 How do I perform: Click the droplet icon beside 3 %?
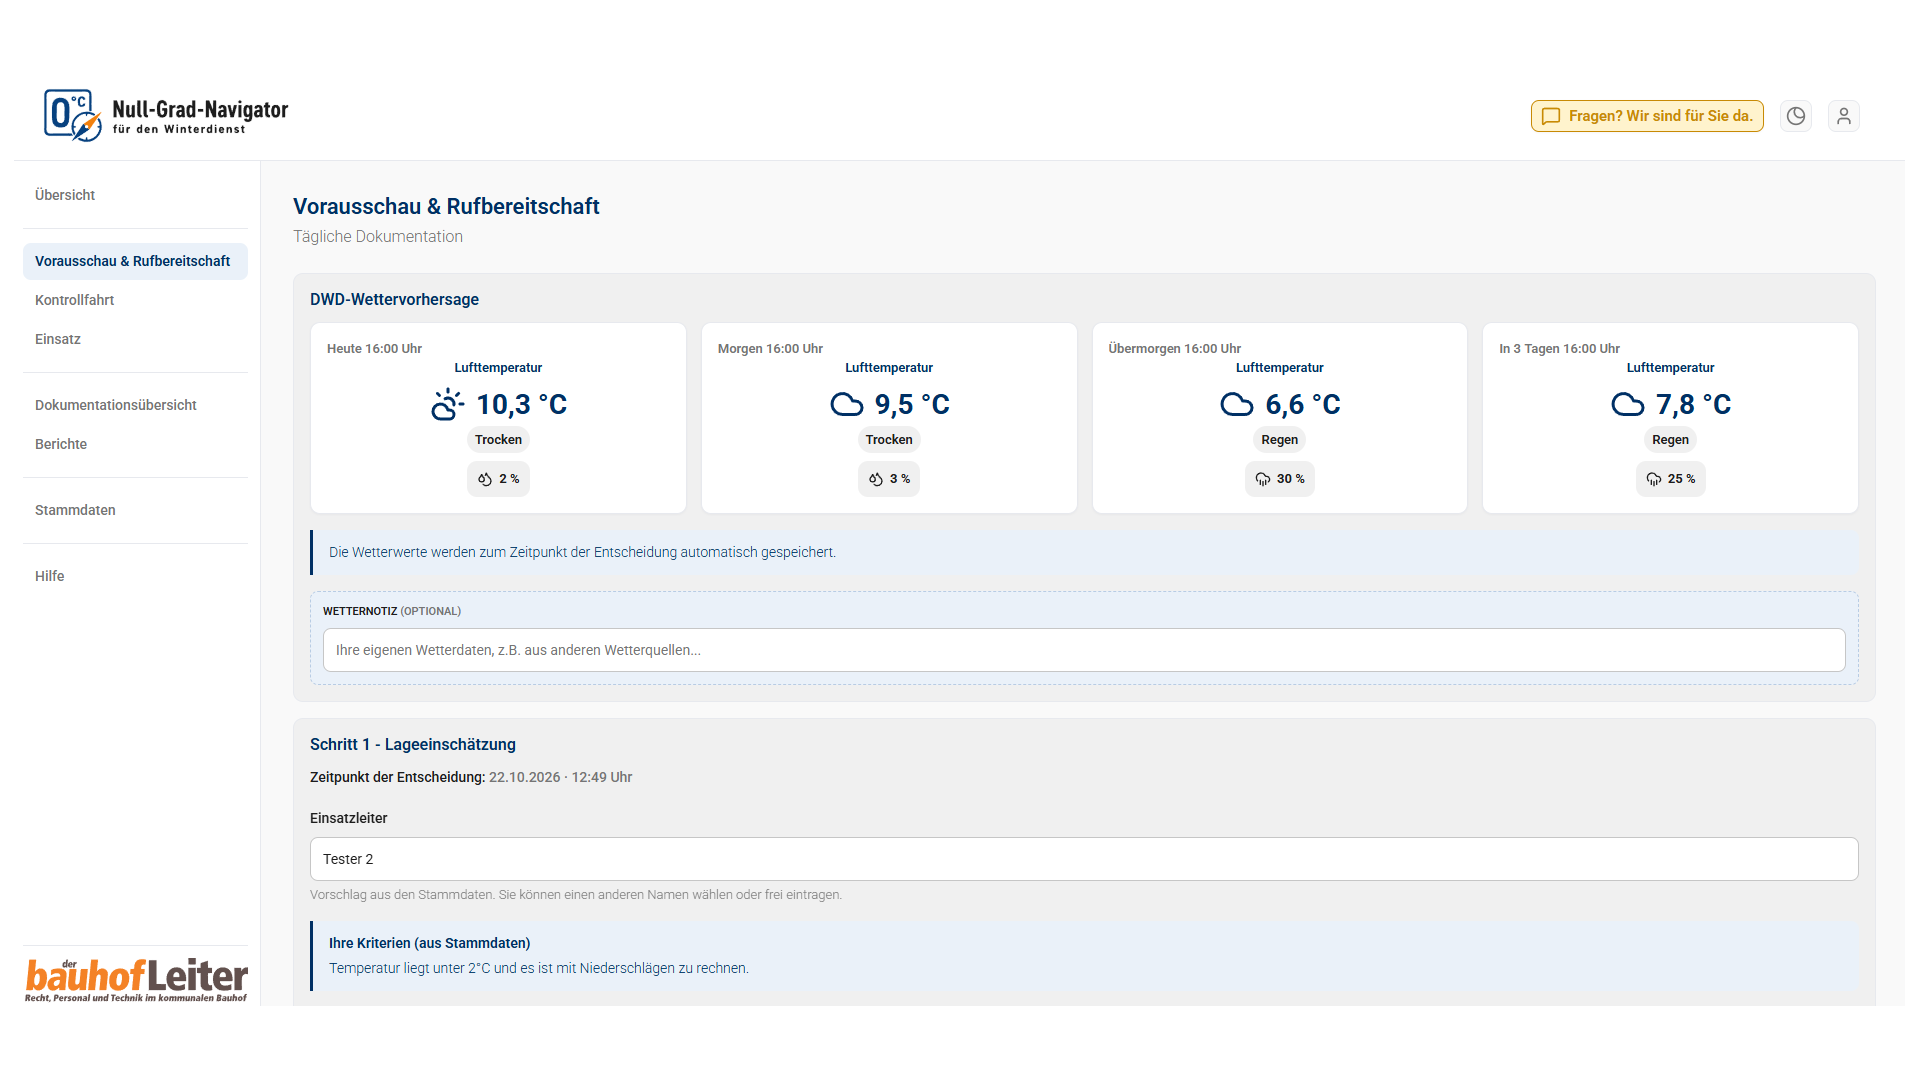pos(876,479)
